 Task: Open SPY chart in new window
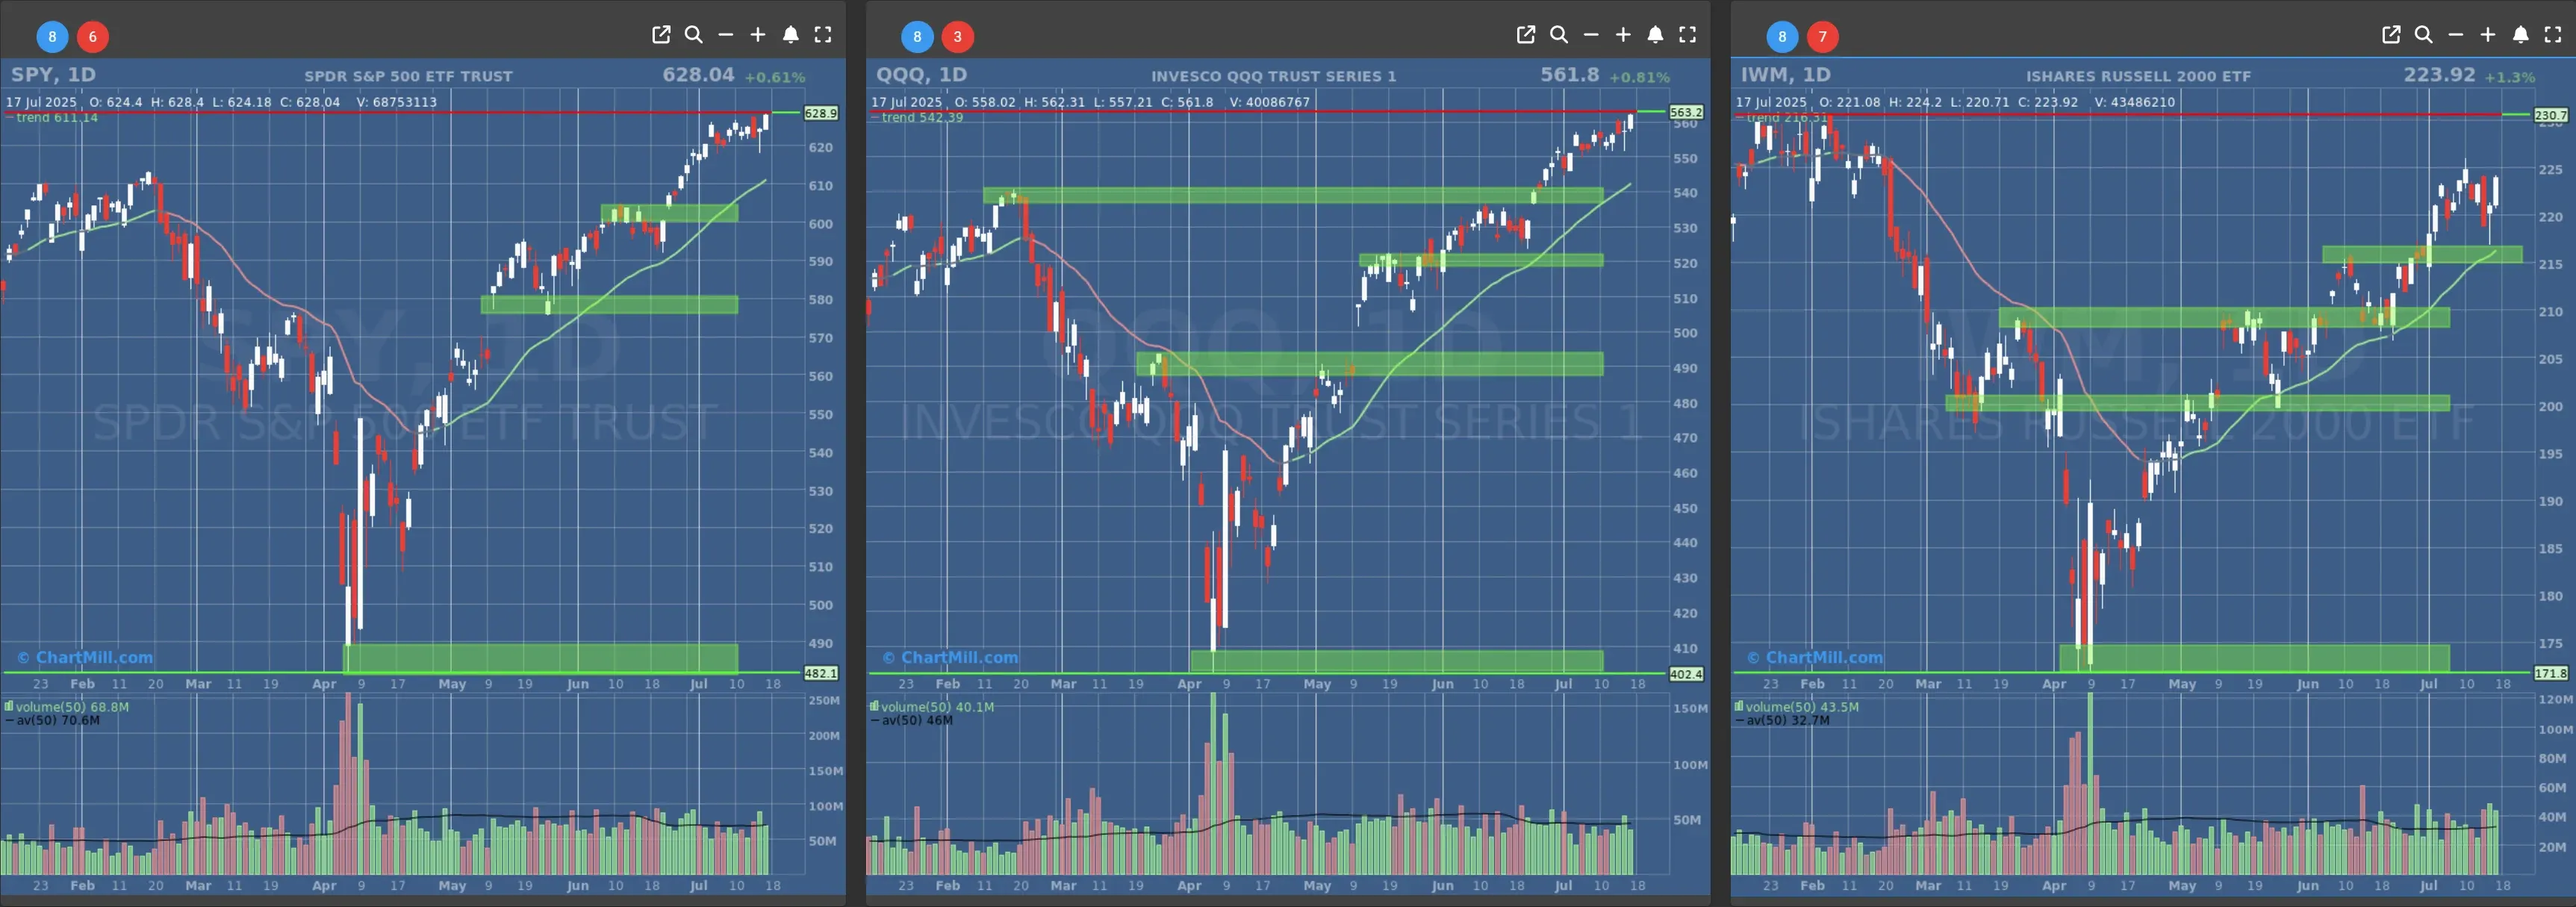point(661,35)
